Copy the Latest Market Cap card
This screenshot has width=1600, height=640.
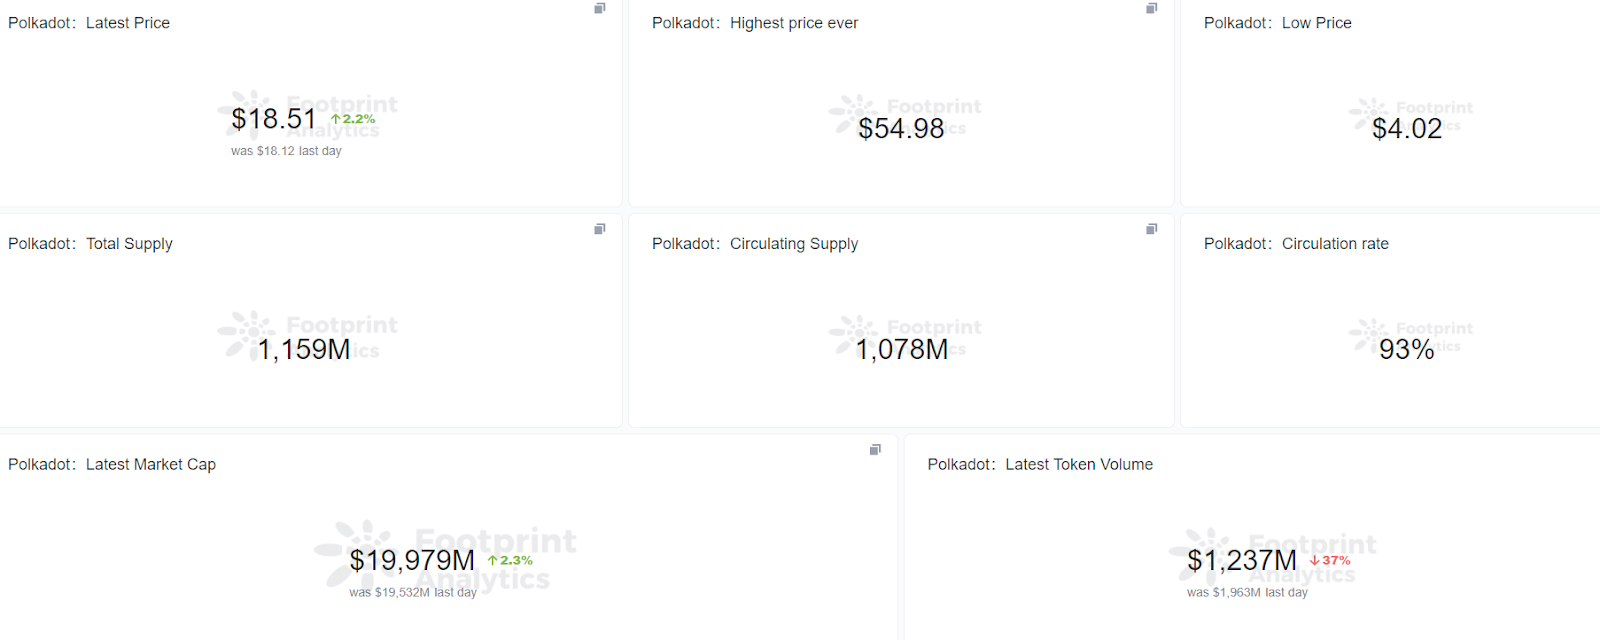coord(875,450)
